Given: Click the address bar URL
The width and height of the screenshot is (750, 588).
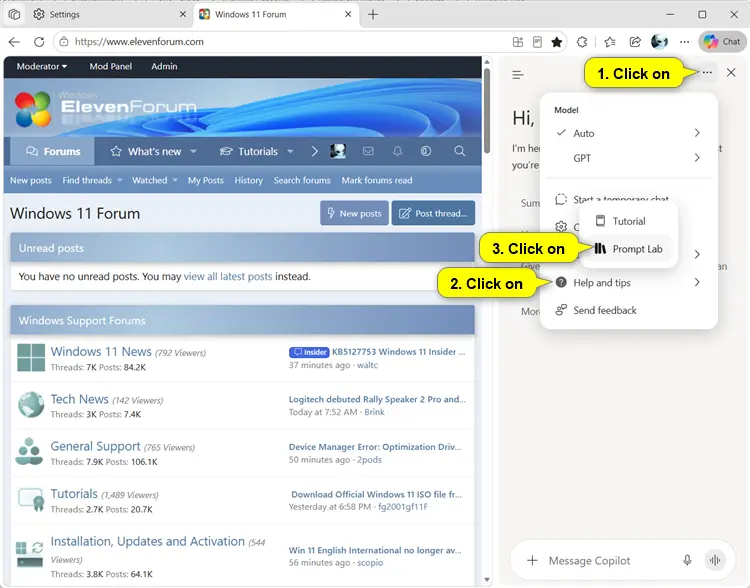Looking at the screenshot, I should [139, 42].
